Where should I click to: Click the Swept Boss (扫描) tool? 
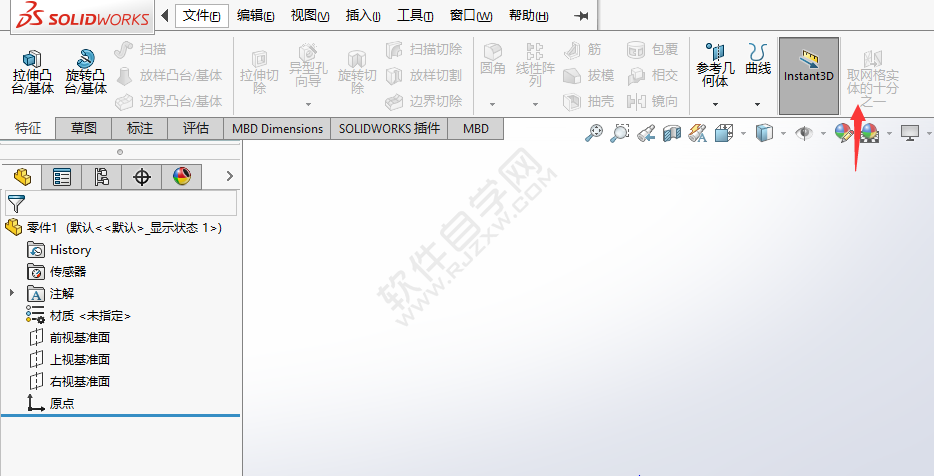pos(140,49)
